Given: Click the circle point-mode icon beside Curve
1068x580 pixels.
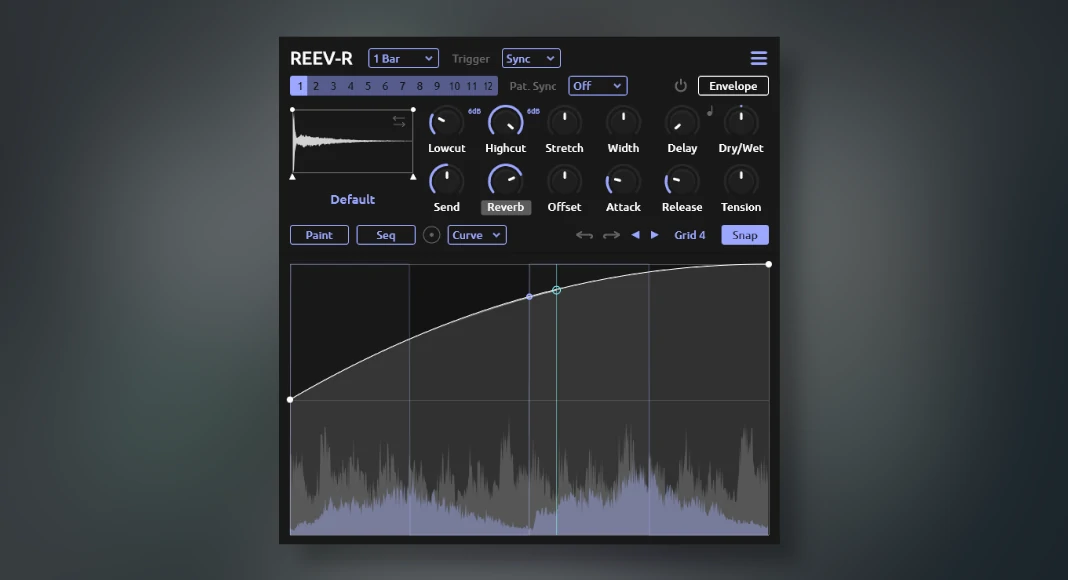Looking at the screenshot, I should pos(431,236).
